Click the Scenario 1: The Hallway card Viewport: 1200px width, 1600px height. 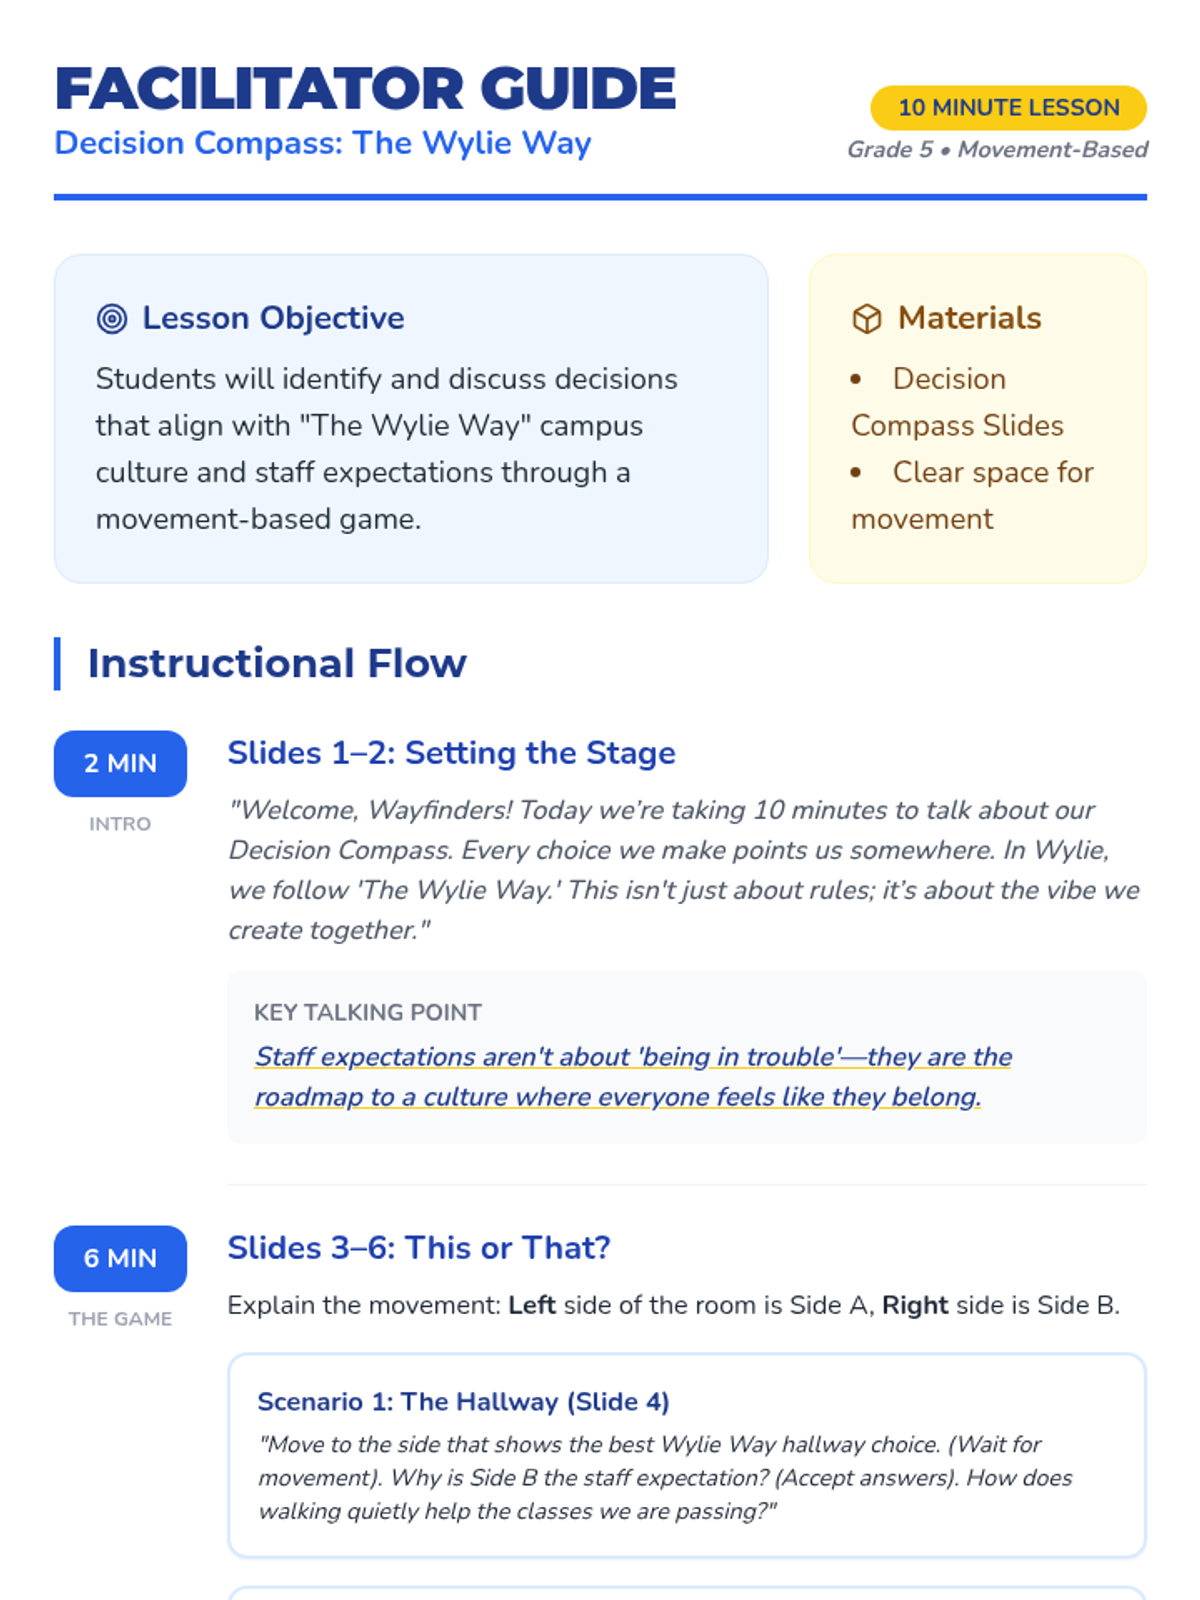point(687,1455)
